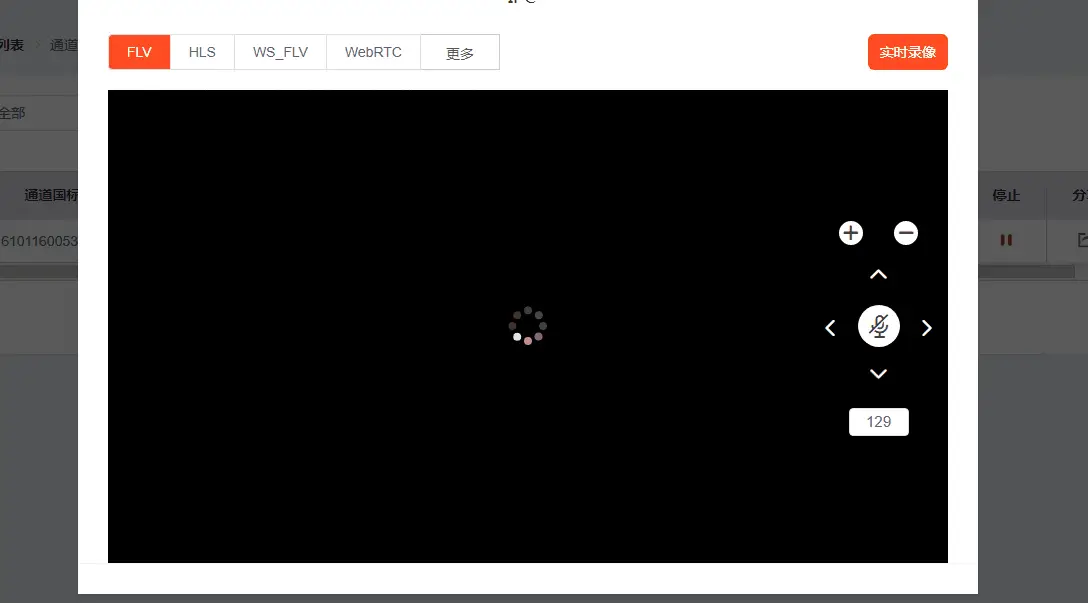Click the red stop pause icon in background table

point(1006,240)
